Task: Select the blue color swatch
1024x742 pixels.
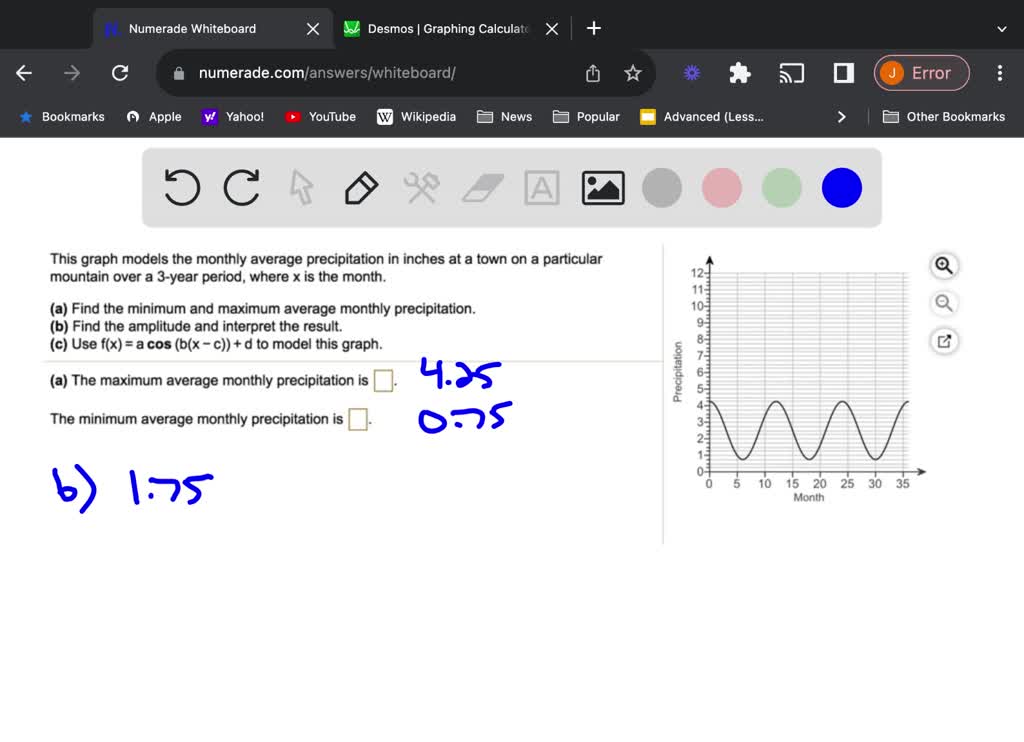Action: pos(841,187)
